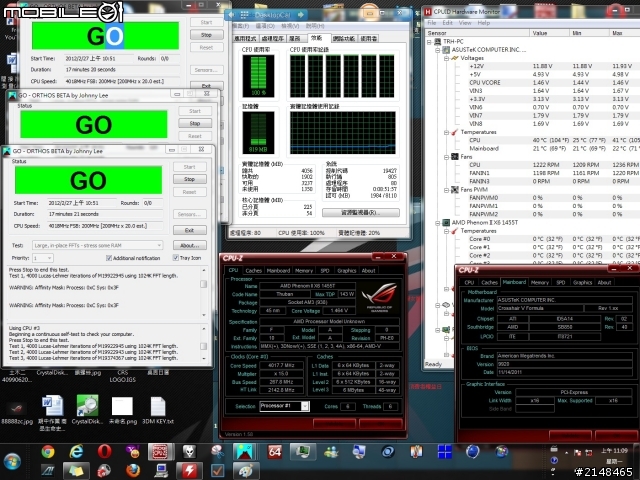The width and height of the screenshot is (640, 480).
Task: Switch to Task Manager monitor taskbar icon
Action: click(x=303, y=452)
